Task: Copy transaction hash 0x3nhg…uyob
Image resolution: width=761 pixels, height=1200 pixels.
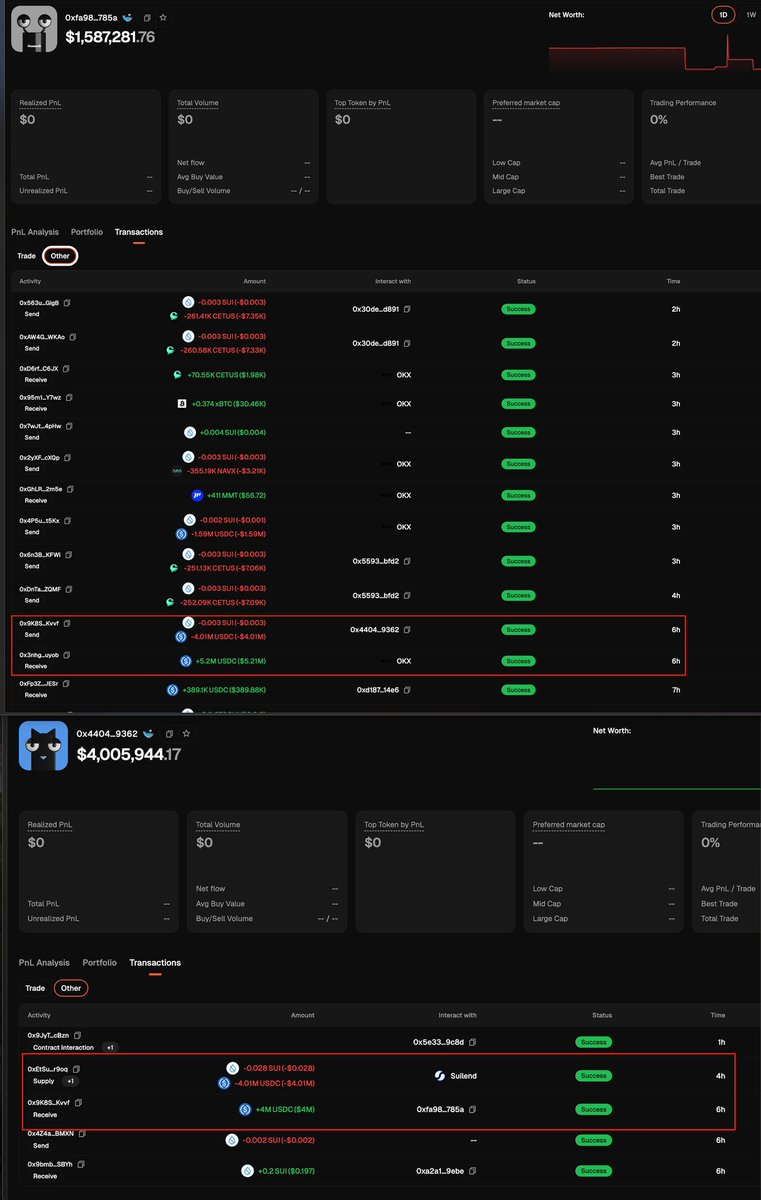Action: point(68,655)
